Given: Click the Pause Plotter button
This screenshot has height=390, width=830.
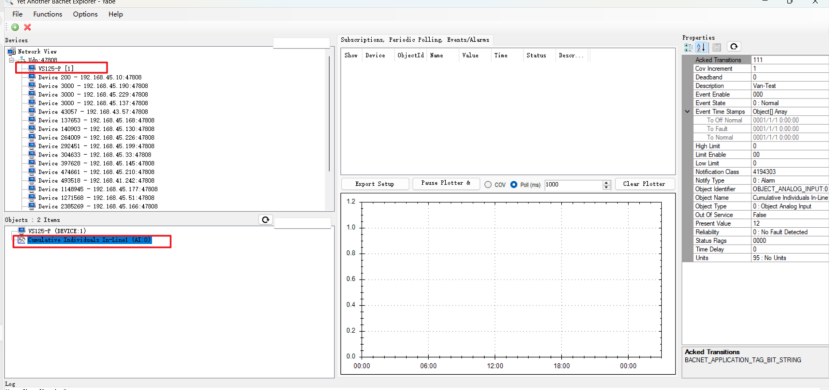Looking at the screenshot, I should (446, 183).
